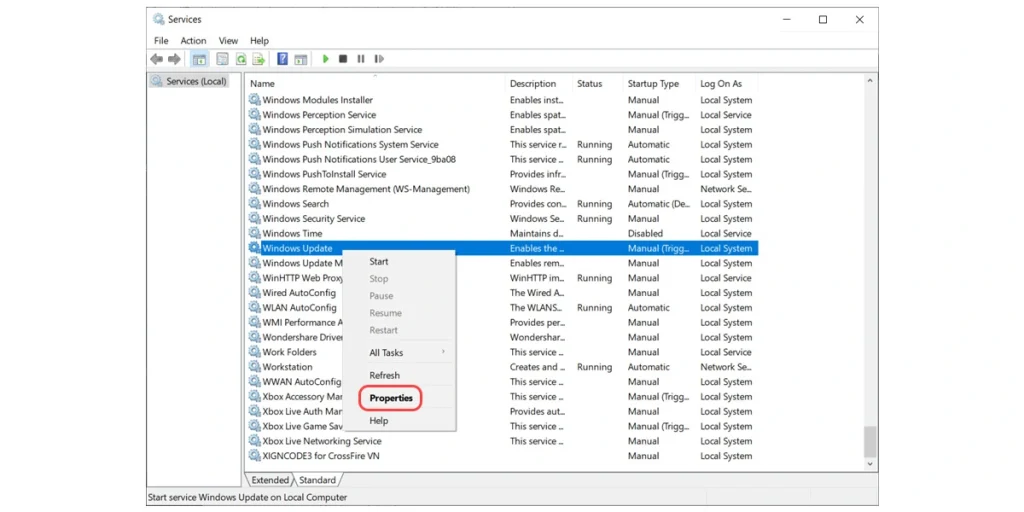Open the Help menu in the menu bar
The height and width of the screenshot is (512, 1024).
(259, 40)
